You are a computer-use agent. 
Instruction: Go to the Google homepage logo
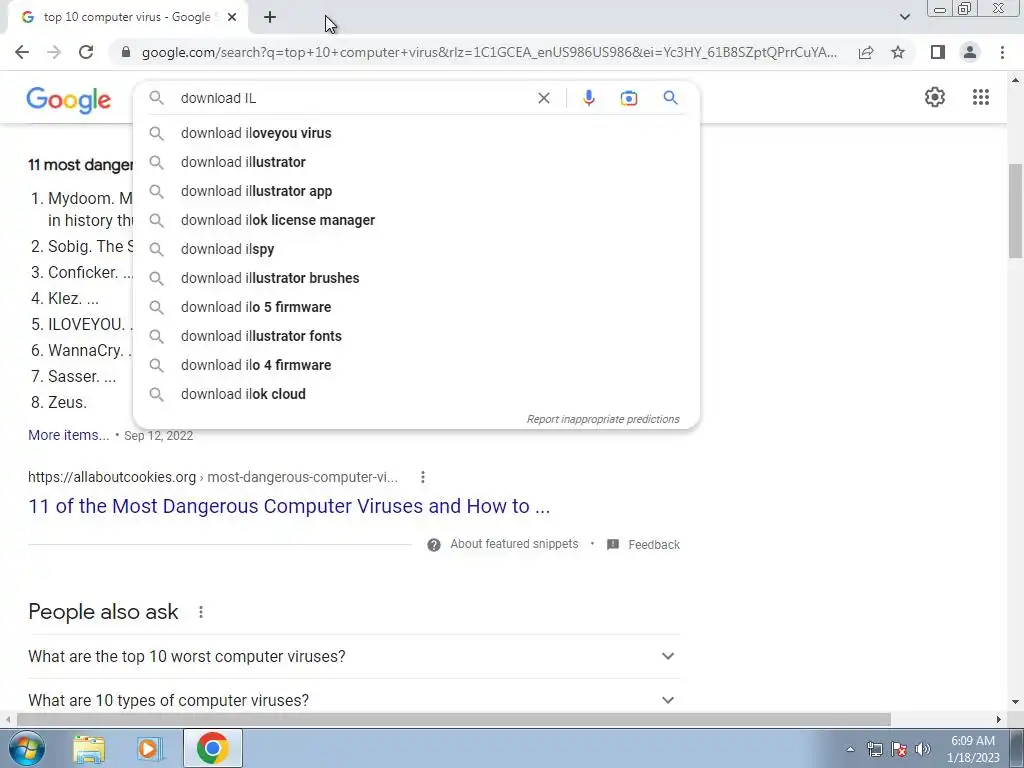coord(69,100)
